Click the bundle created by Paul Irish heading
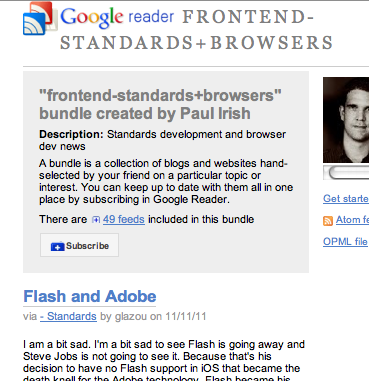Viewport: 369px width, 381px height. (x=160, y=104)
